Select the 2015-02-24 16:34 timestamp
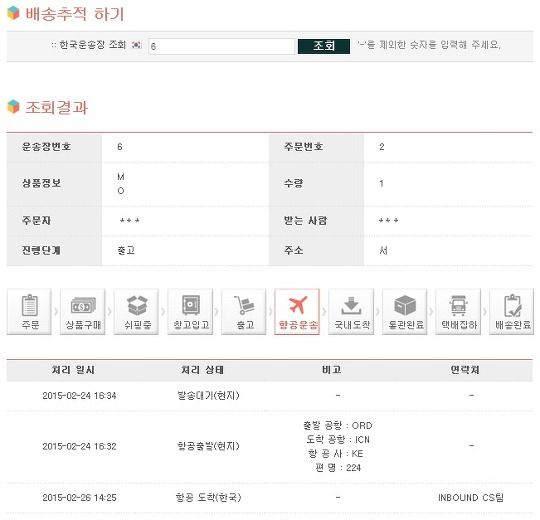 [79, 395]
